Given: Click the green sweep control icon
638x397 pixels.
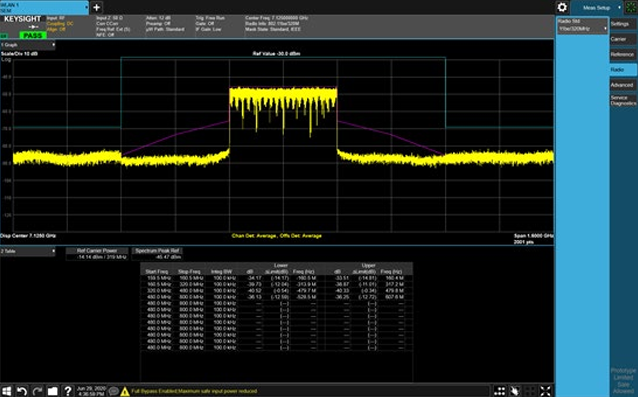Looking at the screenshot, I should click(631, 7).
